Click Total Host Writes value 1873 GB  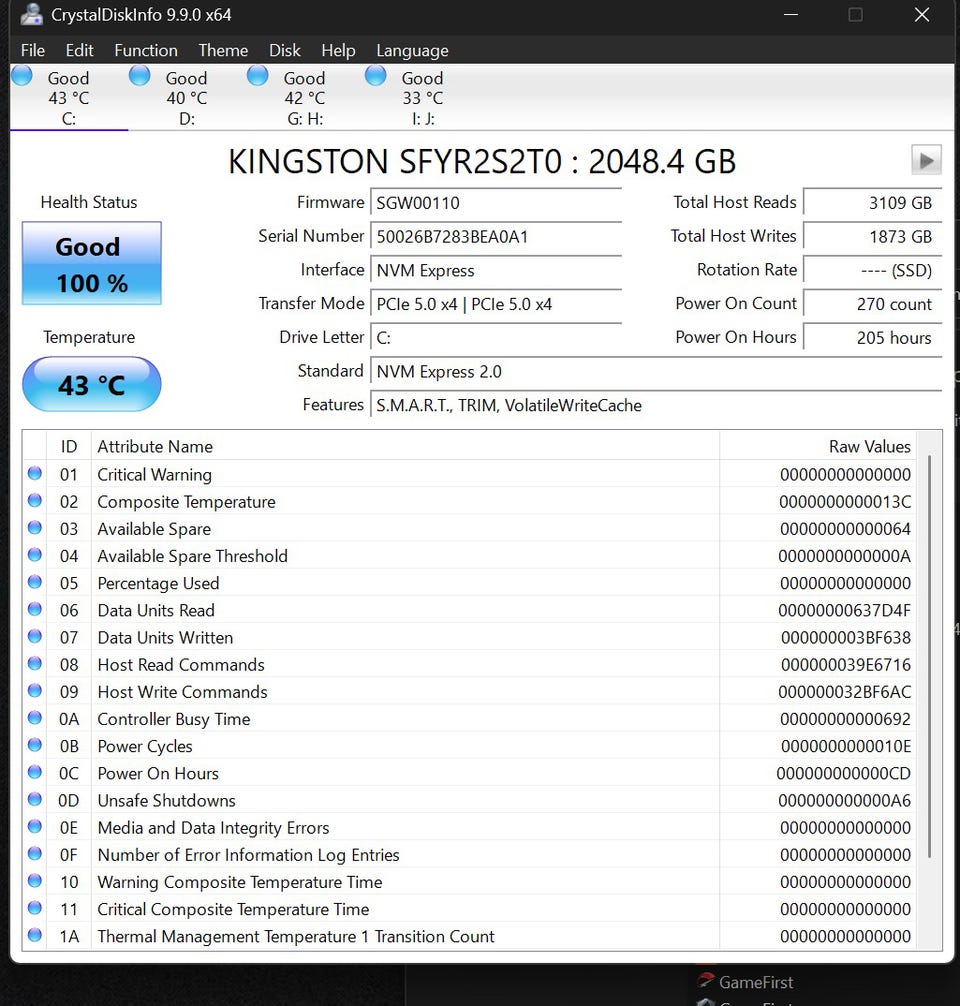872,237
